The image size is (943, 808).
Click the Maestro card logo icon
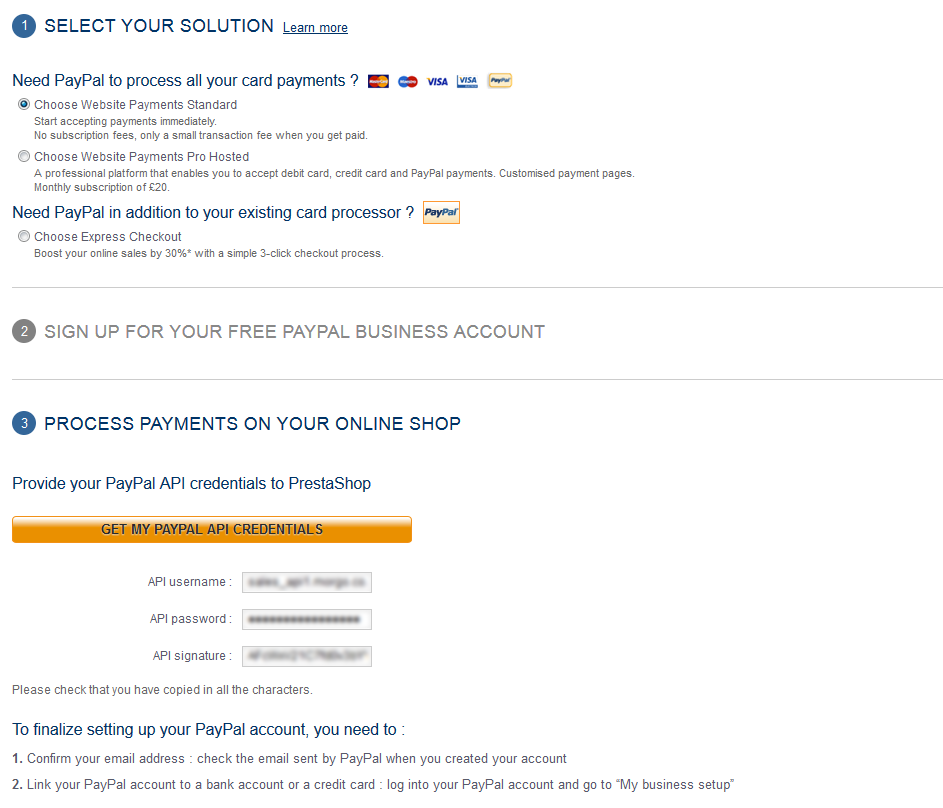pos(407,81)
